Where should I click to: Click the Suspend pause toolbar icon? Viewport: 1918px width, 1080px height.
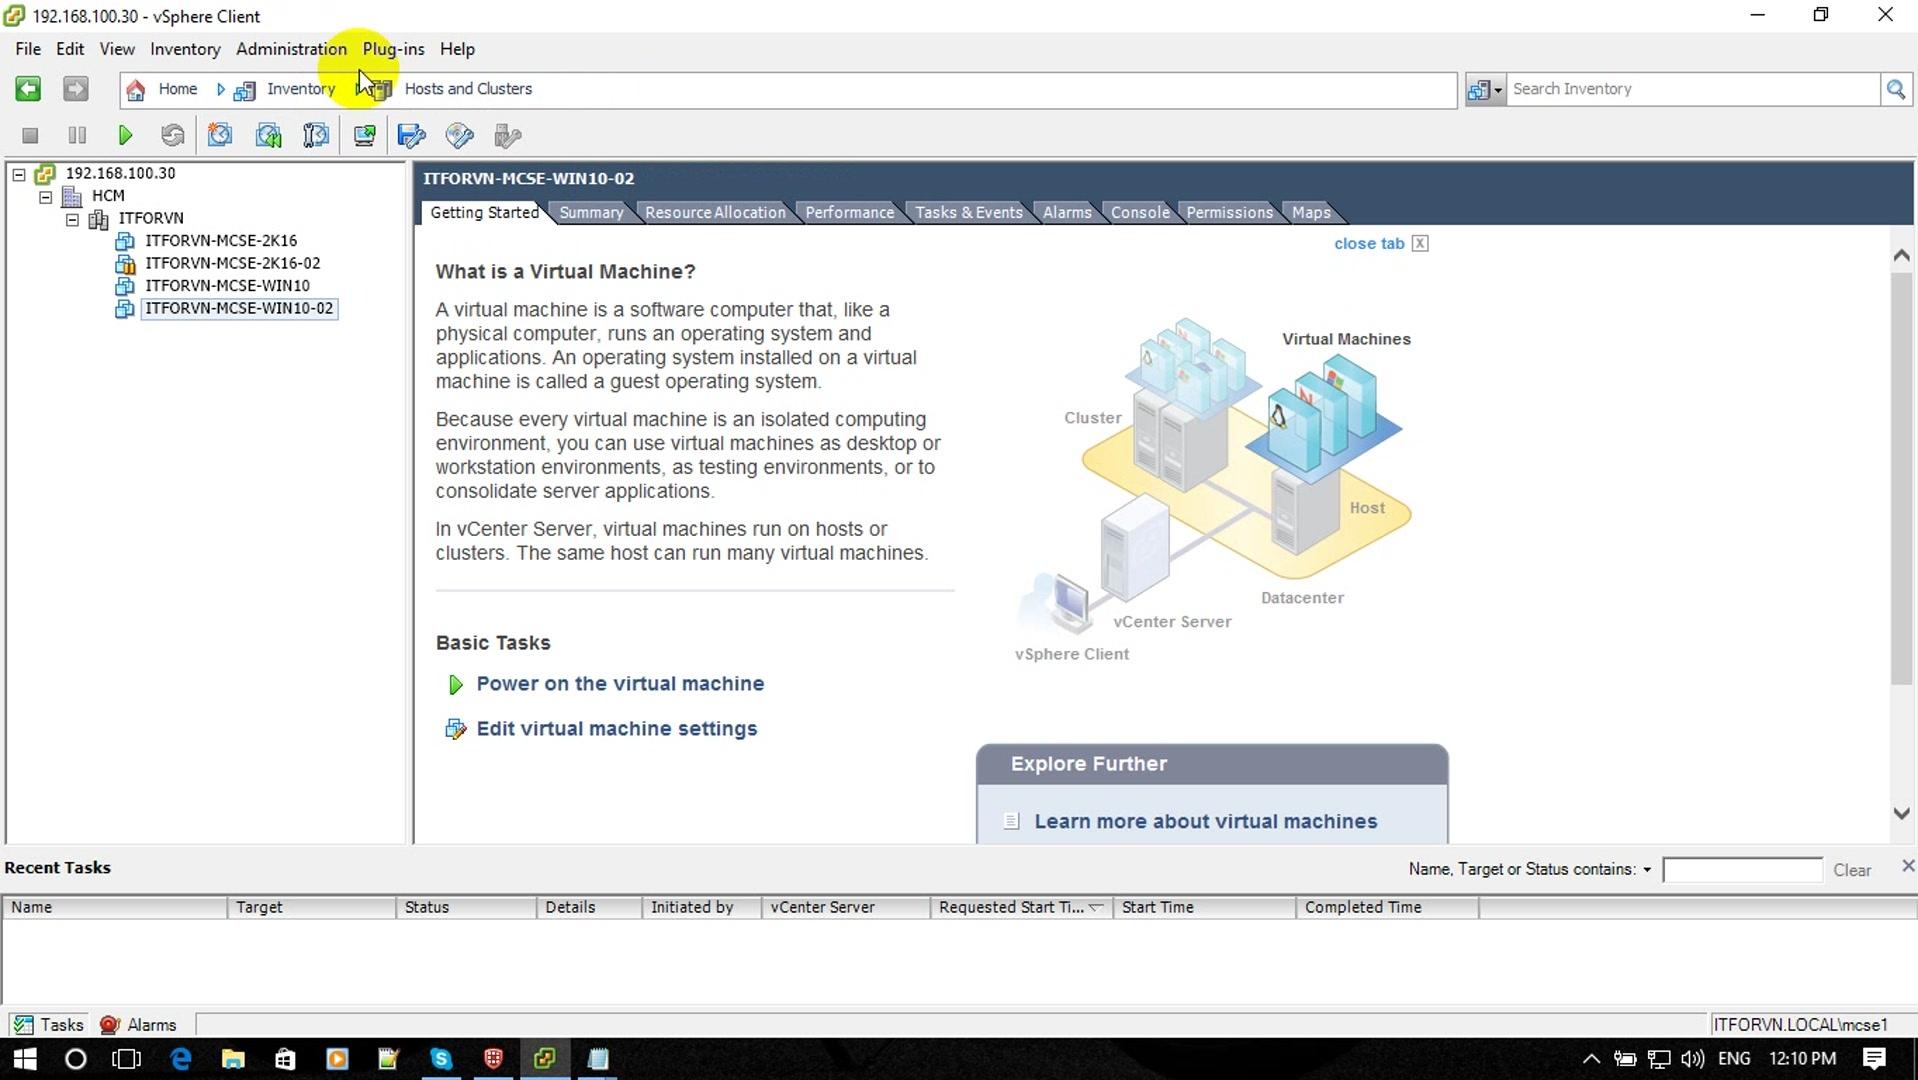[77, 135]
